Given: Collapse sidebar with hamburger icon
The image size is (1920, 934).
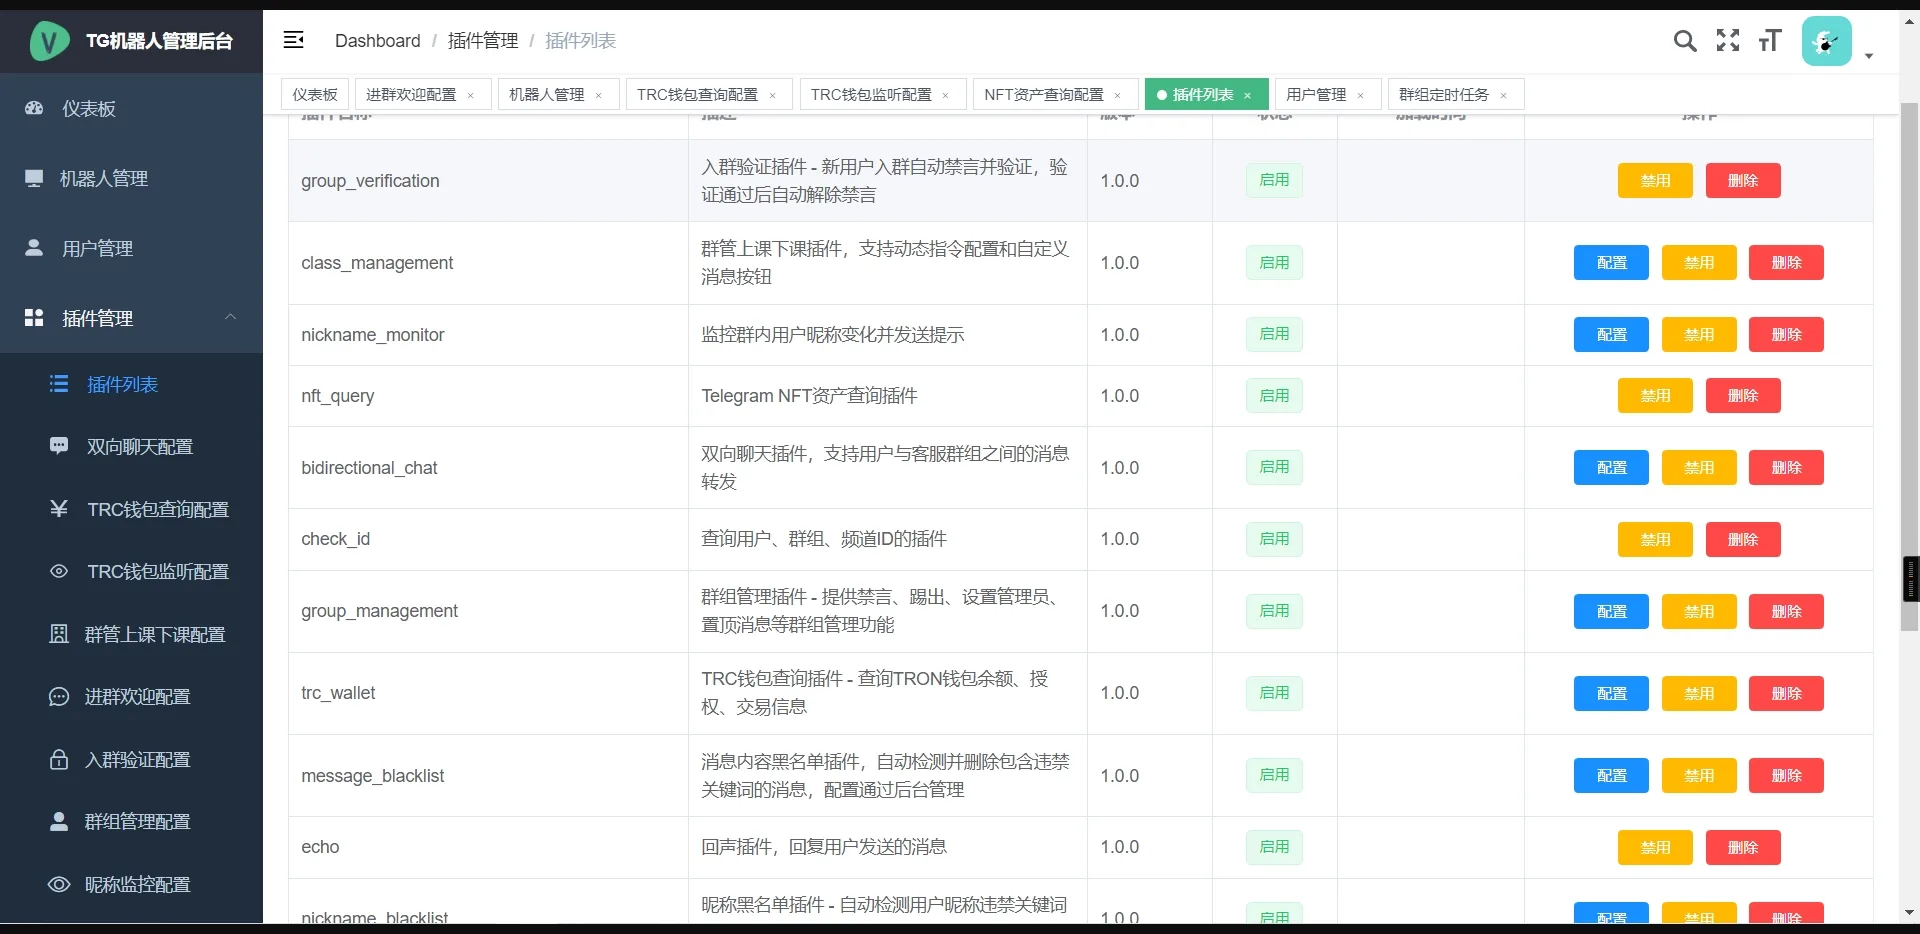Looking at the screenshot, I should (x=294, y=40).
